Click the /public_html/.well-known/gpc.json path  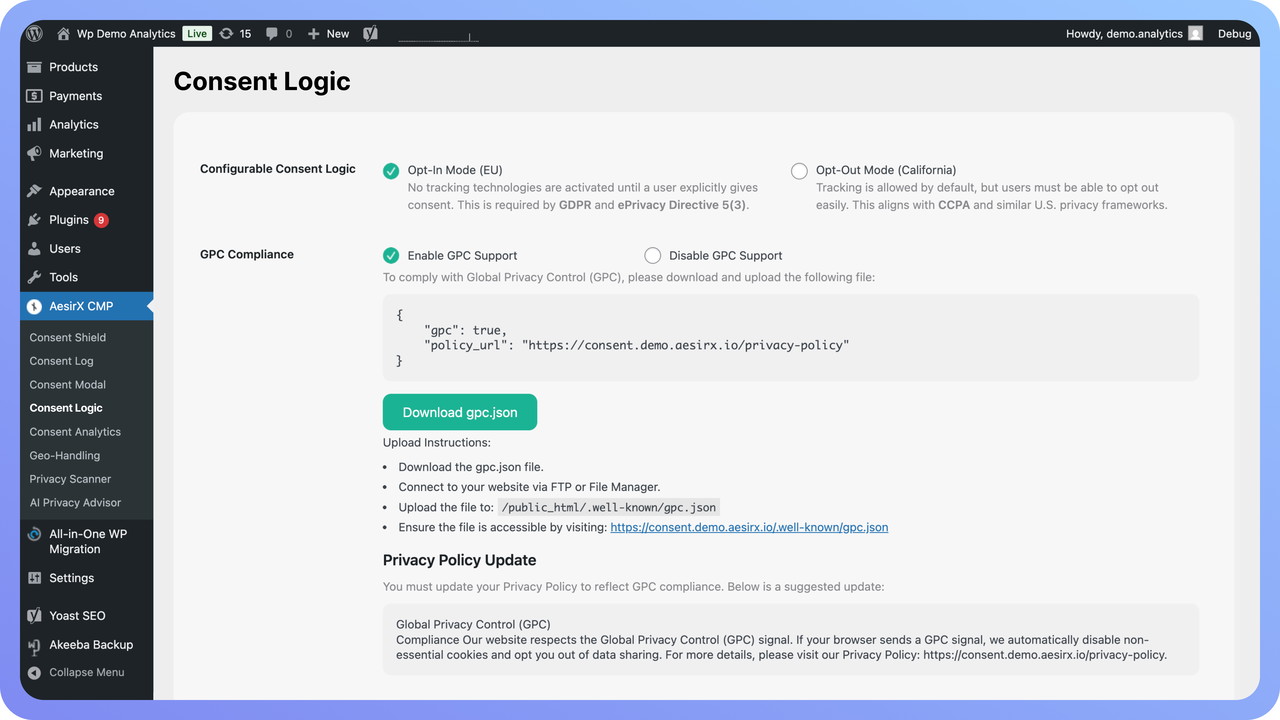[609, 507]
